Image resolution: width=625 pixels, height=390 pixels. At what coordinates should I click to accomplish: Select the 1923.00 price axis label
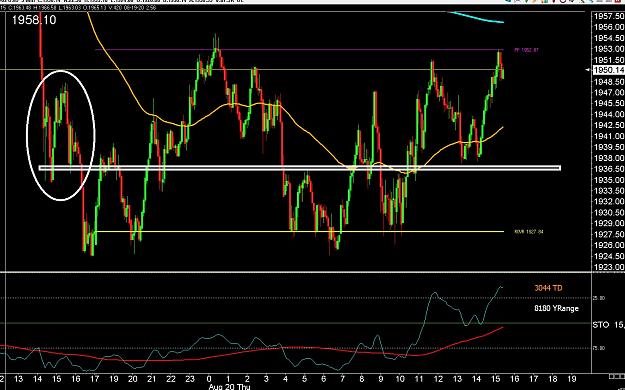coord(609,267)
